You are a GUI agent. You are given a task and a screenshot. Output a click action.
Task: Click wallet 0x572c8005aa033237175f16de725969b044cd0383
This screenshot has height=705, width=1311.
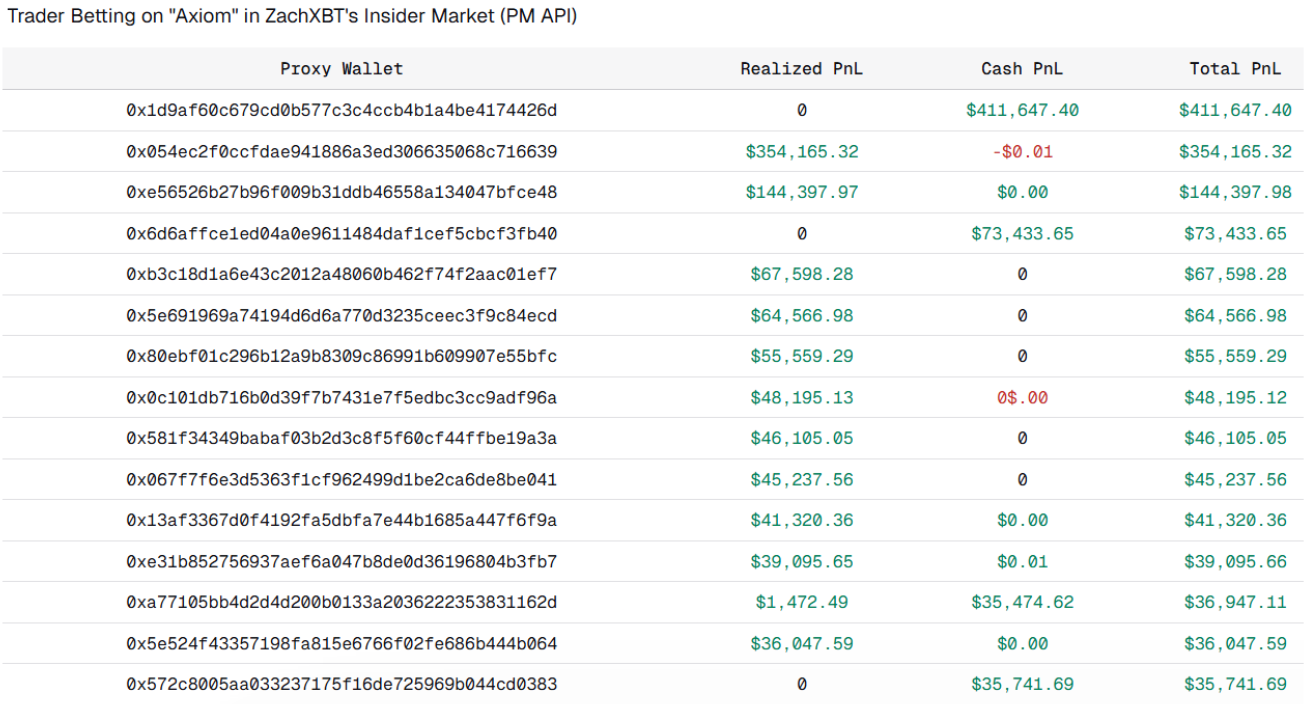[x=341, y=685]
